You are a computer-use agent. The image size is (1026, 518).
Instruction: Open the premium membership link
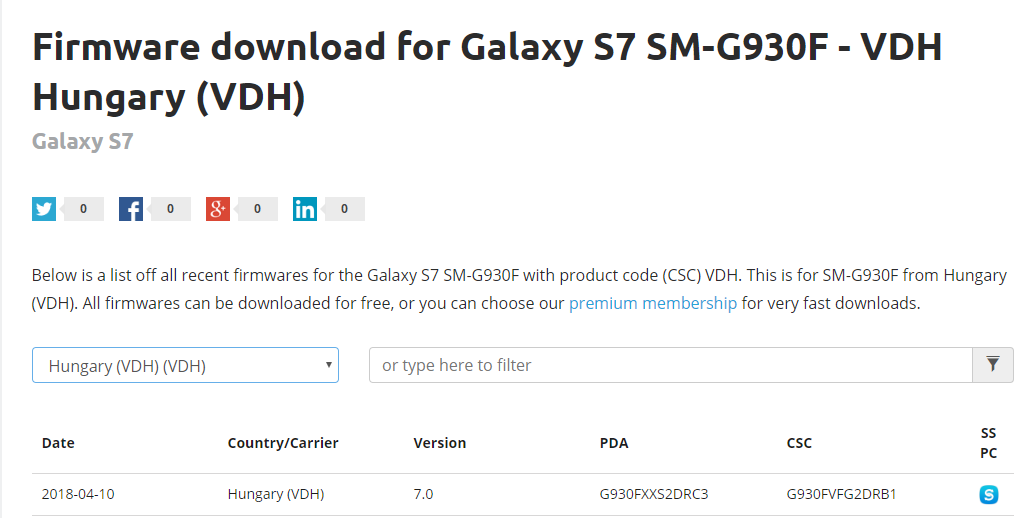(652, 303)
